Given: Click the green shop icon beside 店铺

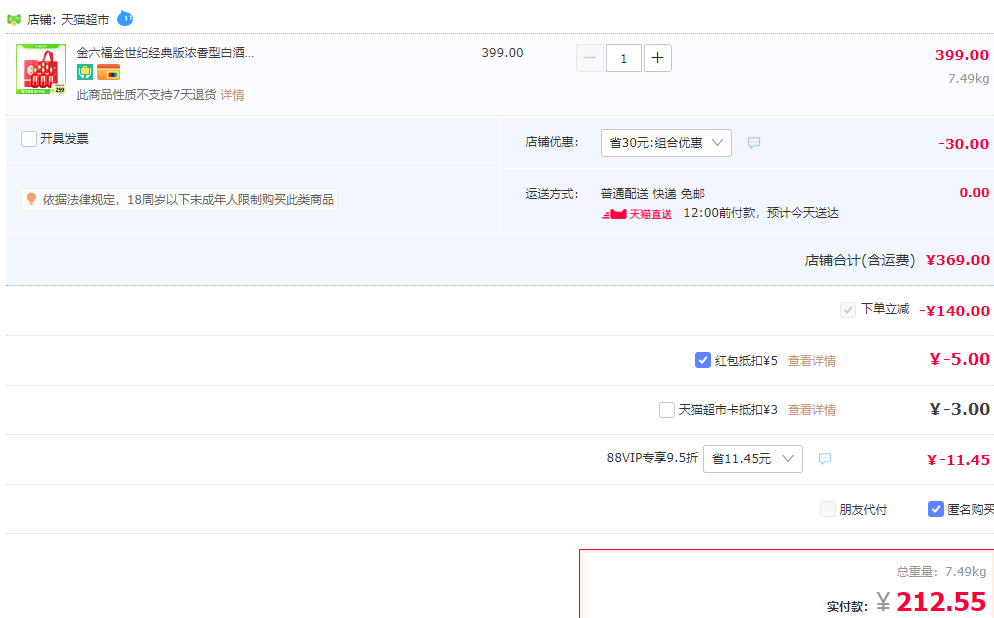Looking at the screenshot, I should coord(13,20).
